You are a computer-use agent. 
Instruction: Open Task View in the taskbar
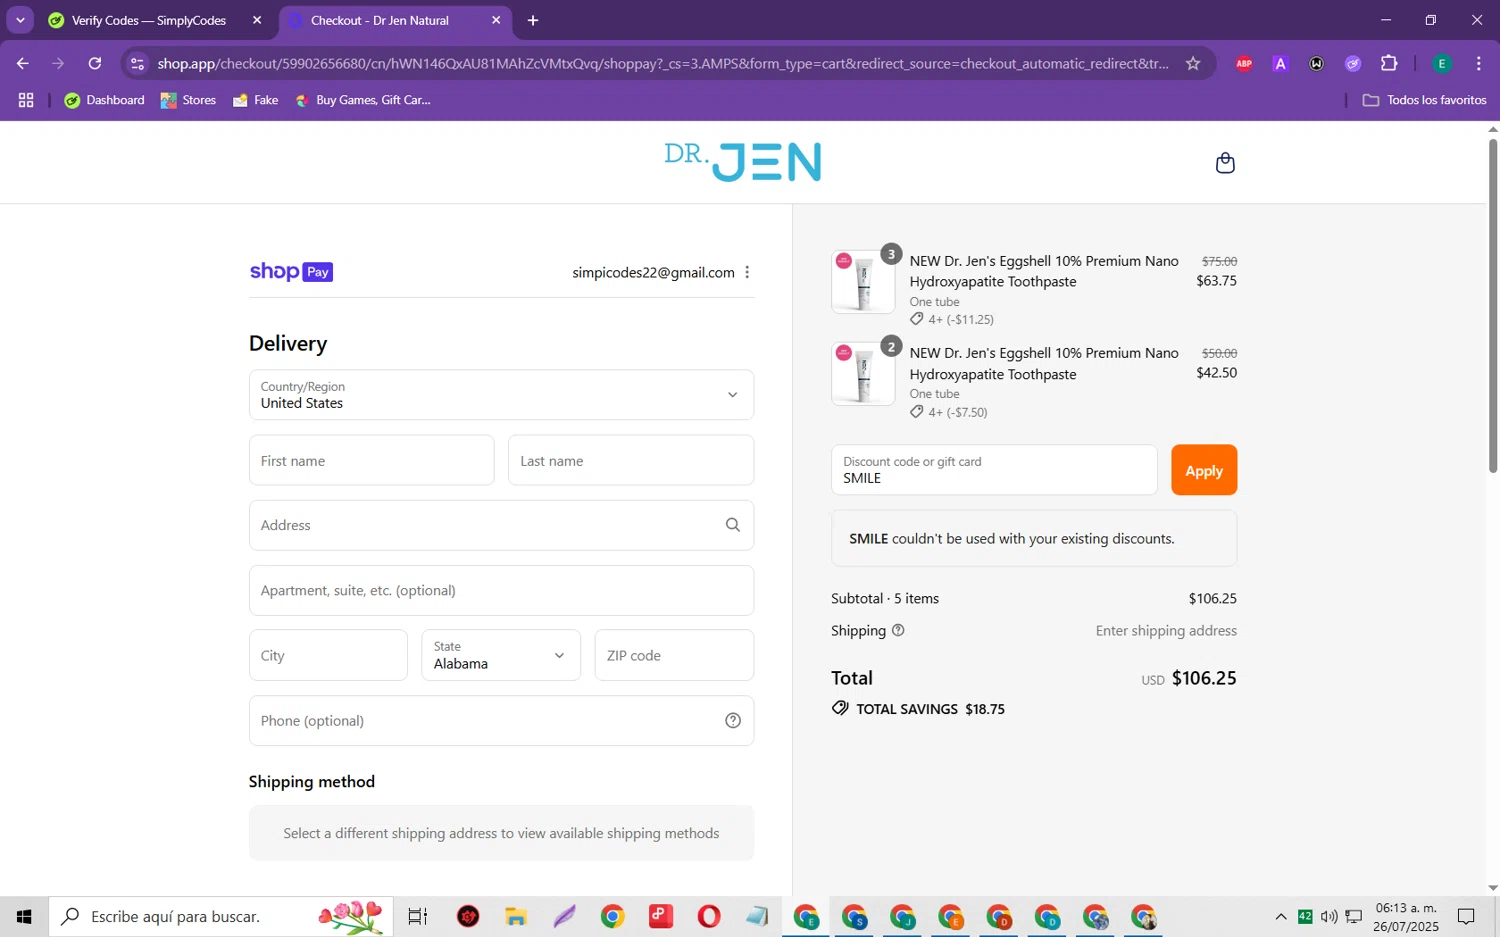pos(418,916)
